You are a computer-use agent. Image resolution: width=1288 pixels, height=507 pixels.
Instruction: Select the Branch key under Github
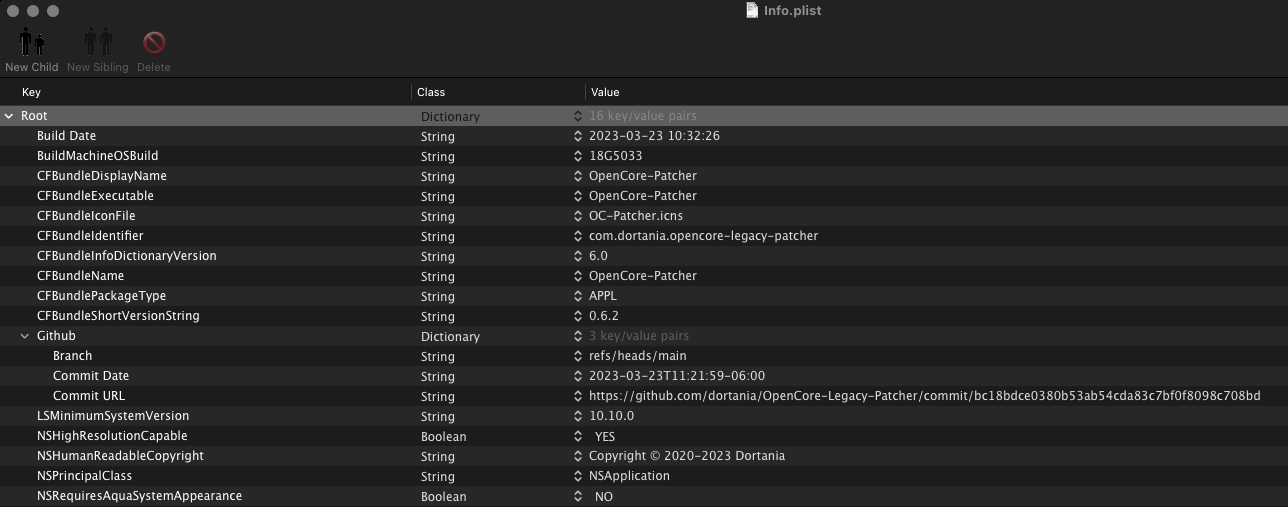point(72,356)
